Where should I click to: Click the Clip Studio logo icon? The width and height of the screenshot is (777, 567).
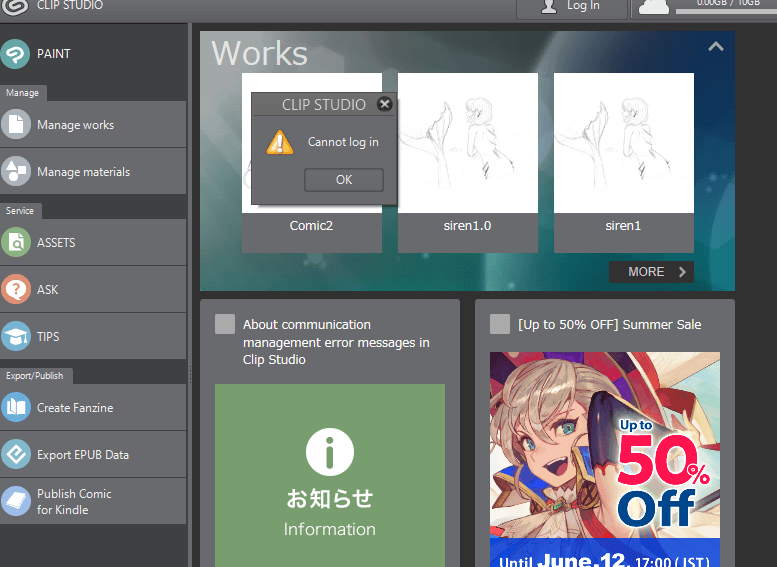15,7
